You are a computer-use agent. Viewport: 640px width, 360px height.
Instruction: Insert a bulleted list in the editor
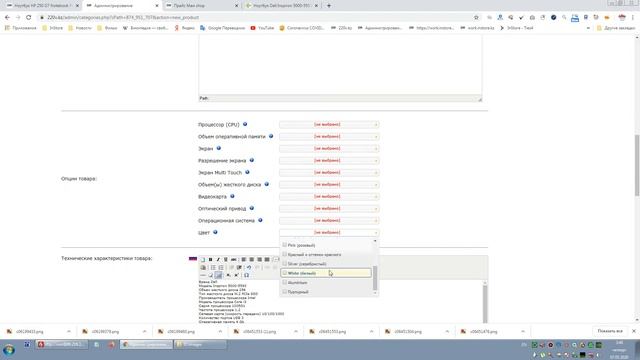pos(213,267)
